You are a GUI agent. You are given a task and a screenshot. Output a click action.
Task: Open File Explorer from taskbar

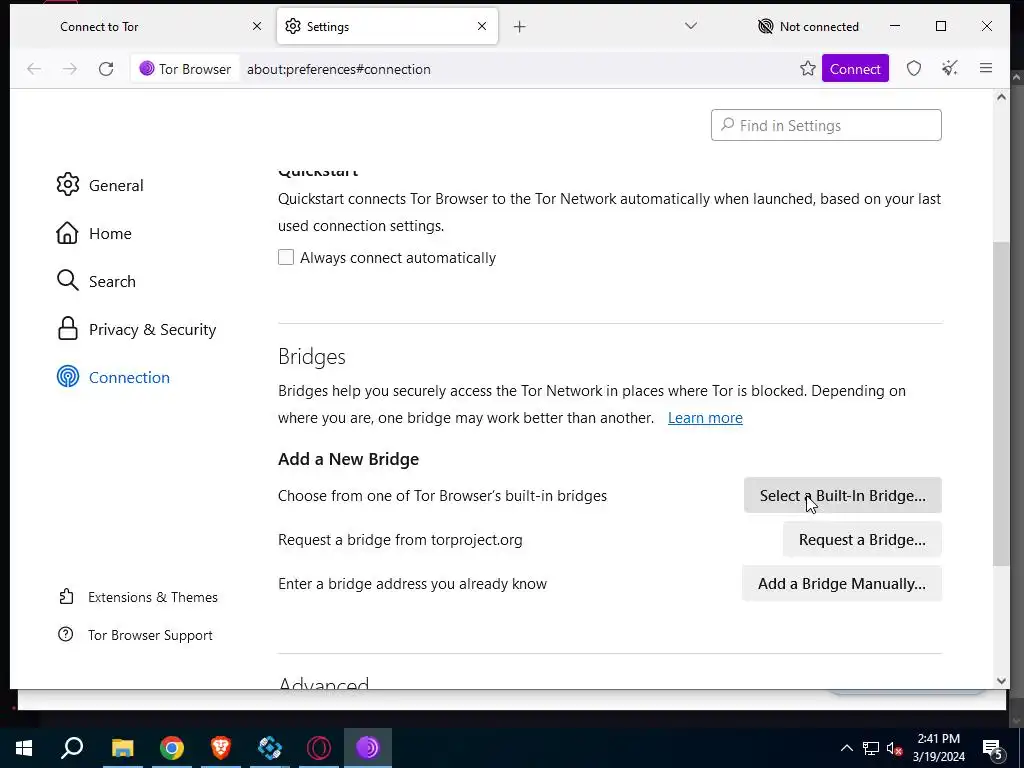[x=122, y=748]
